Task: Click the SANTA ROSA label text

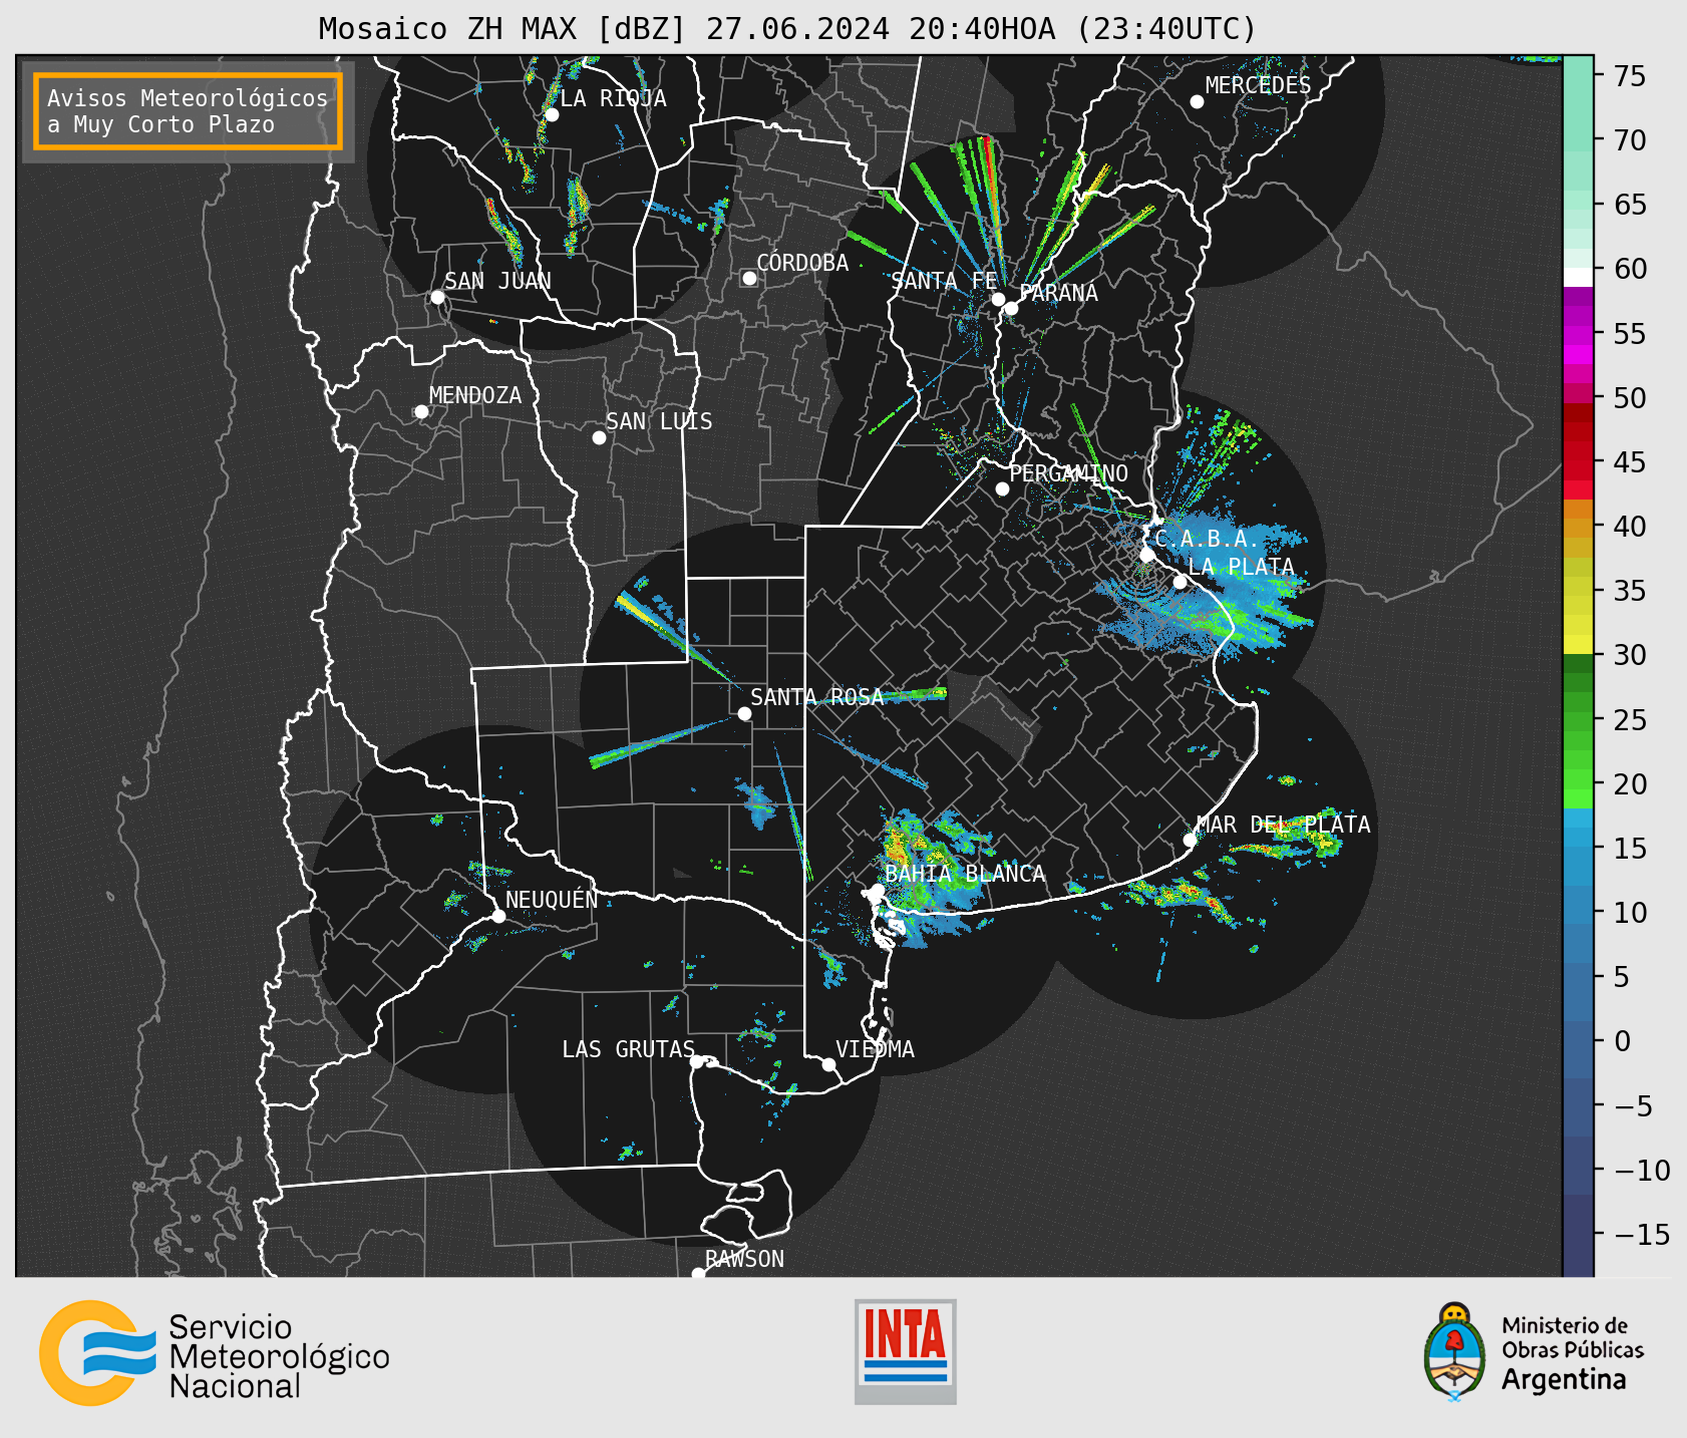Action: pos(817,697)
